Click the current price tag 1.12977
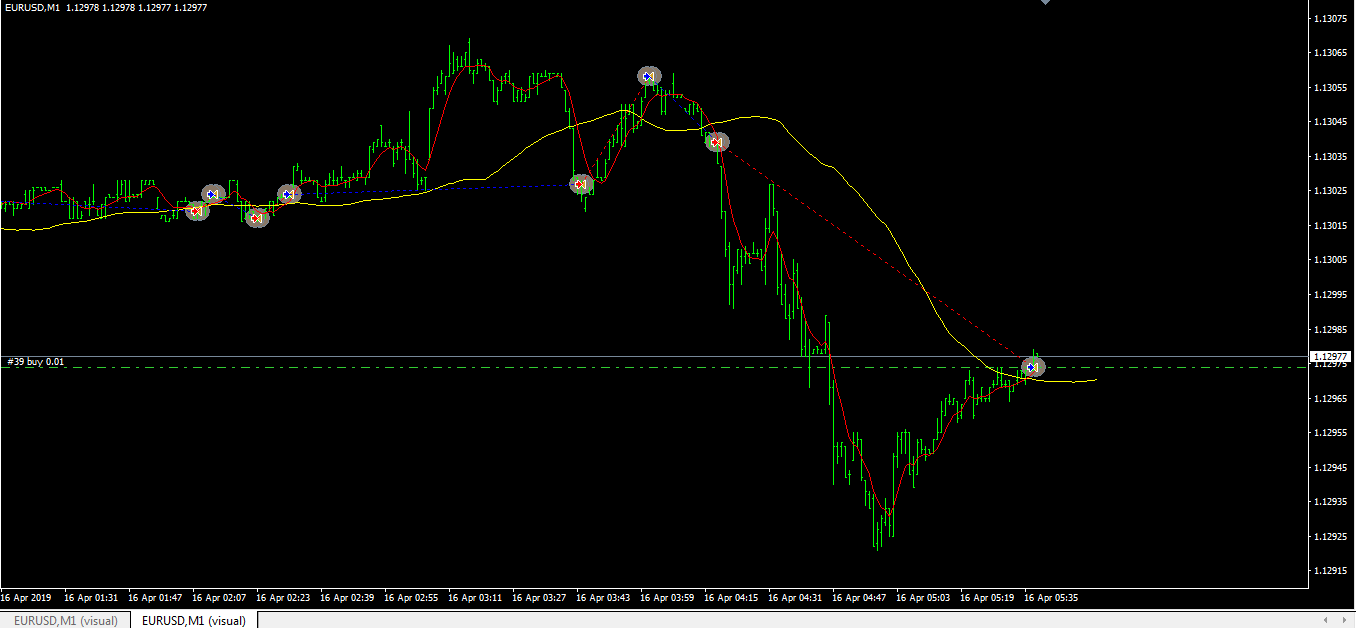 1330,356
